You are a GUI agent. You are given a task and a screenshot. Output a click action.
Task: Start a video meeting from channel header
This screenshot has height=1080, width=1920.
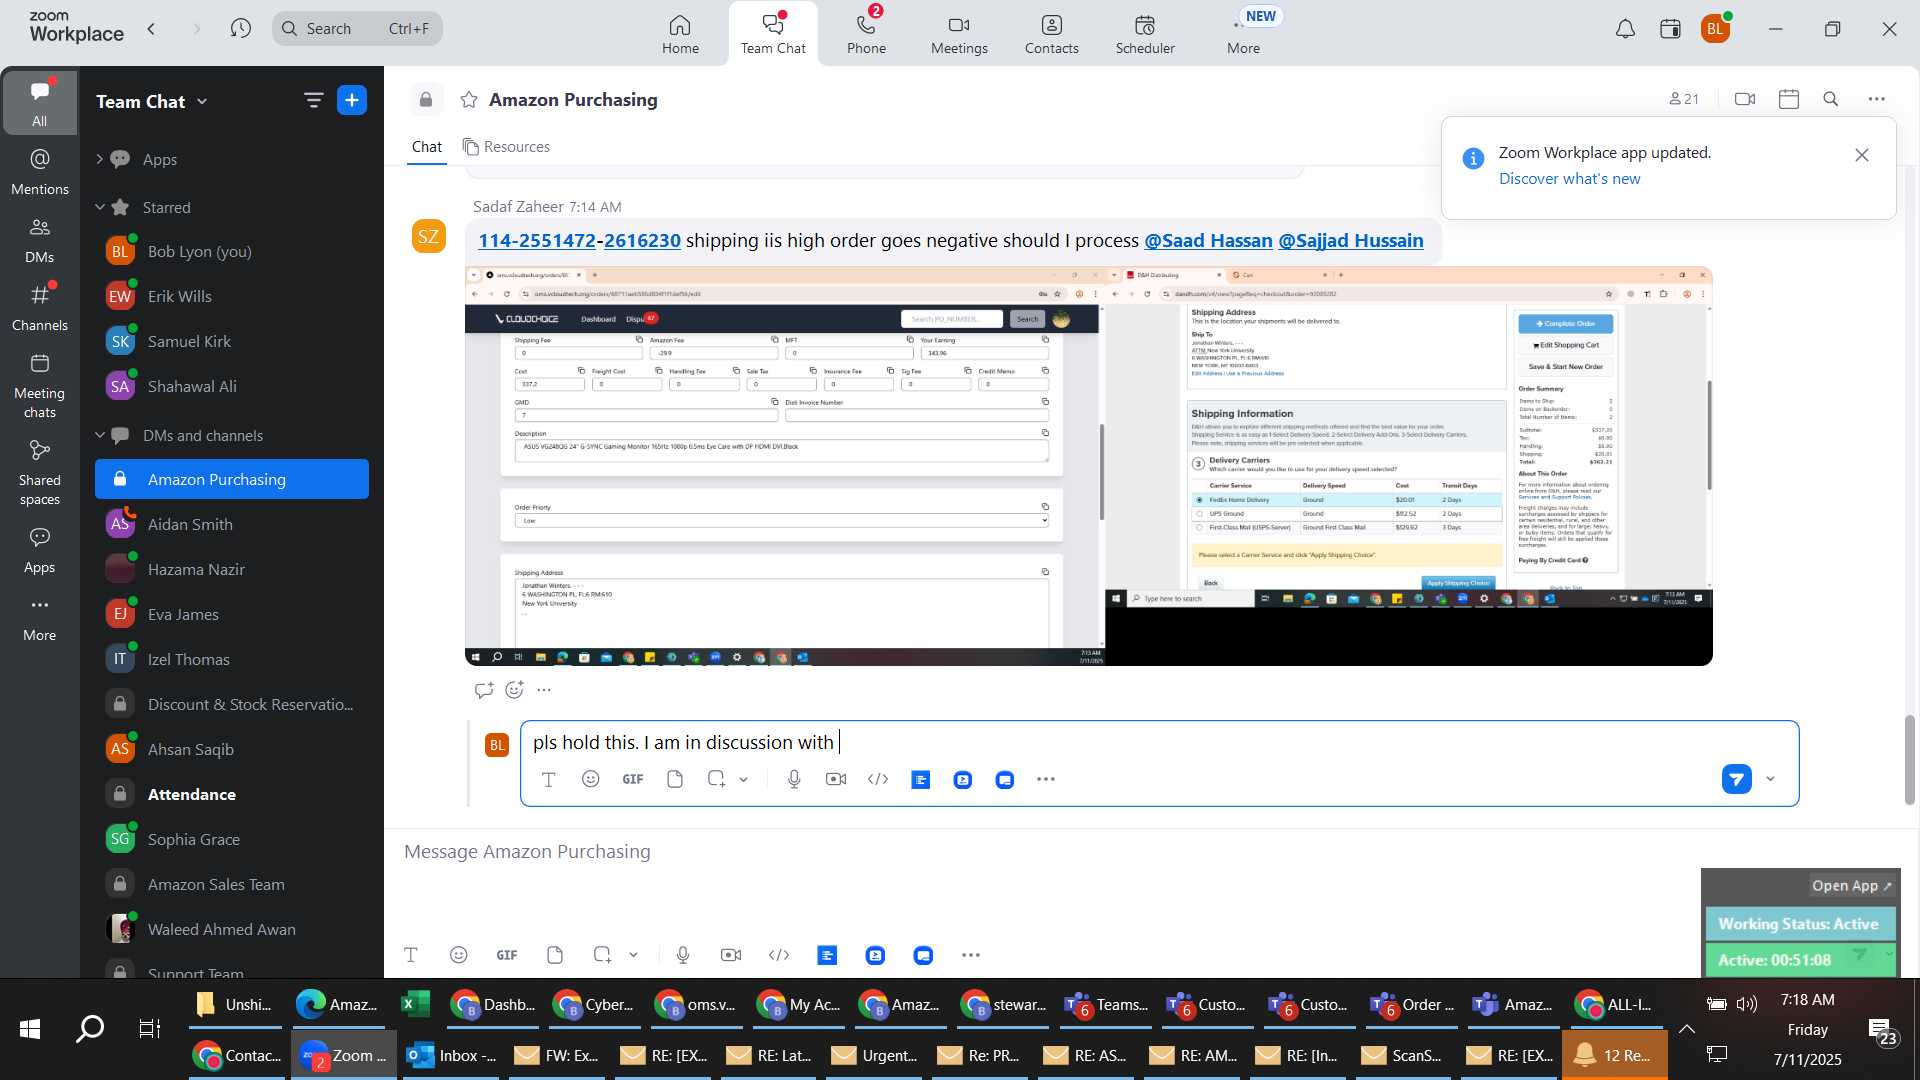1745,99
